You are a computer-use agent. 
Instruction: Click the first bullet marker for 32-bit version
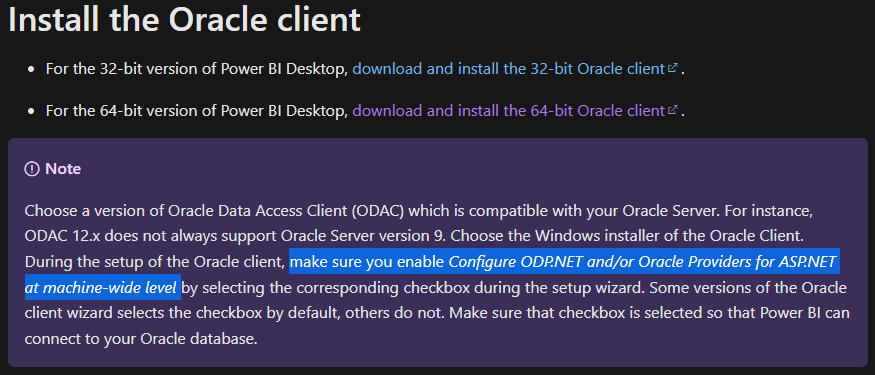[x=31, y=70]
